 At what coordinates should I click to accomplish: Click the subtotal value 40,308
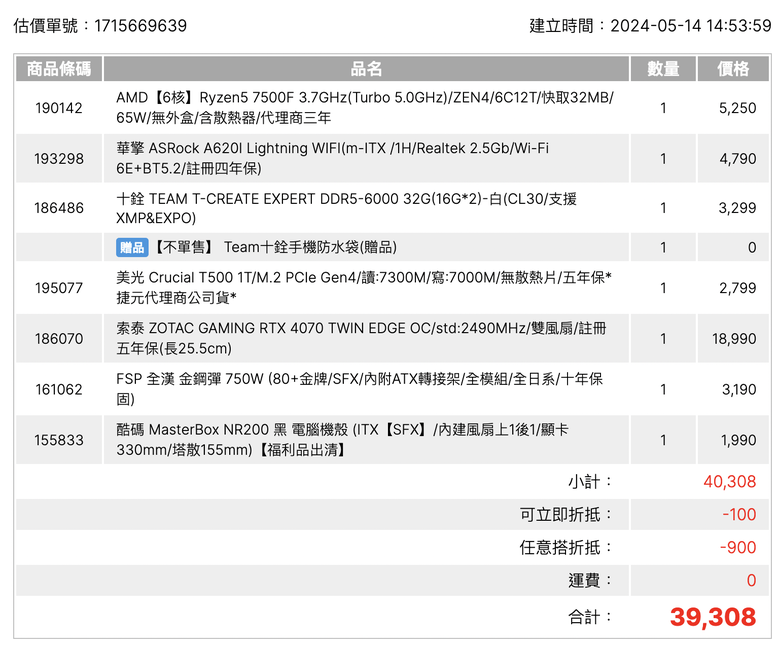(x=730, y=481)
